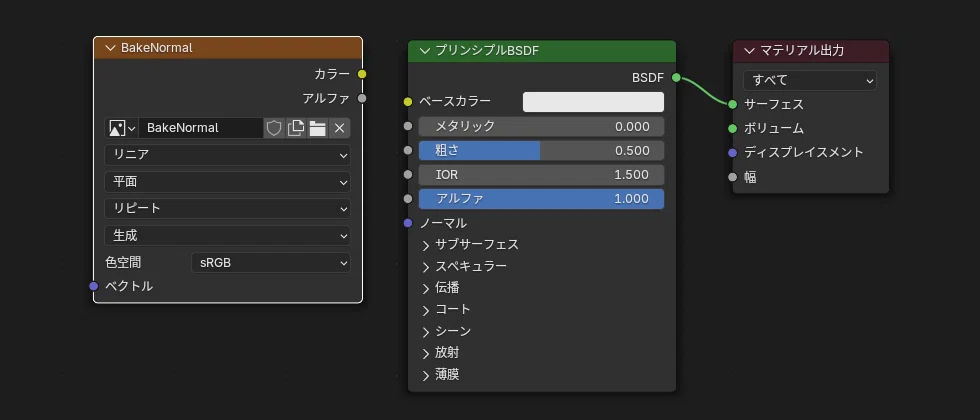The width and height of the screenshot is (980, 420).
Task: Open the リピート extension dropdown
Action: 228,208
